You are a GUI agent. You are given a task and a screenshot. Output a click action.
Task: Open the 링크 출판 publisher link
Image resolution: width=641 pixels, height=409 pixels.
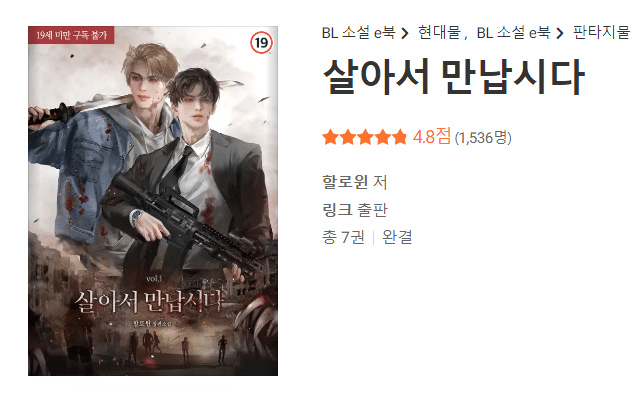click(354, 210)
